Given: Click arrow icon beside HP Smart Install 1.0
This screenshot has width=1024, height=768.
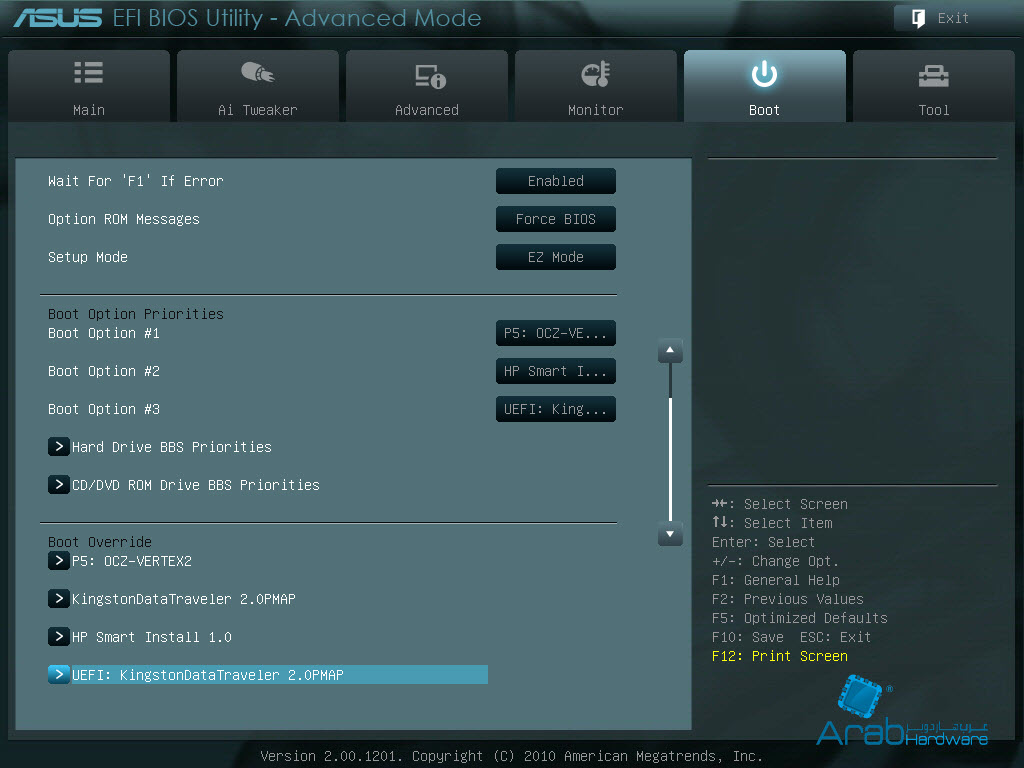Looking at the screenshot, I should (59, 636).
